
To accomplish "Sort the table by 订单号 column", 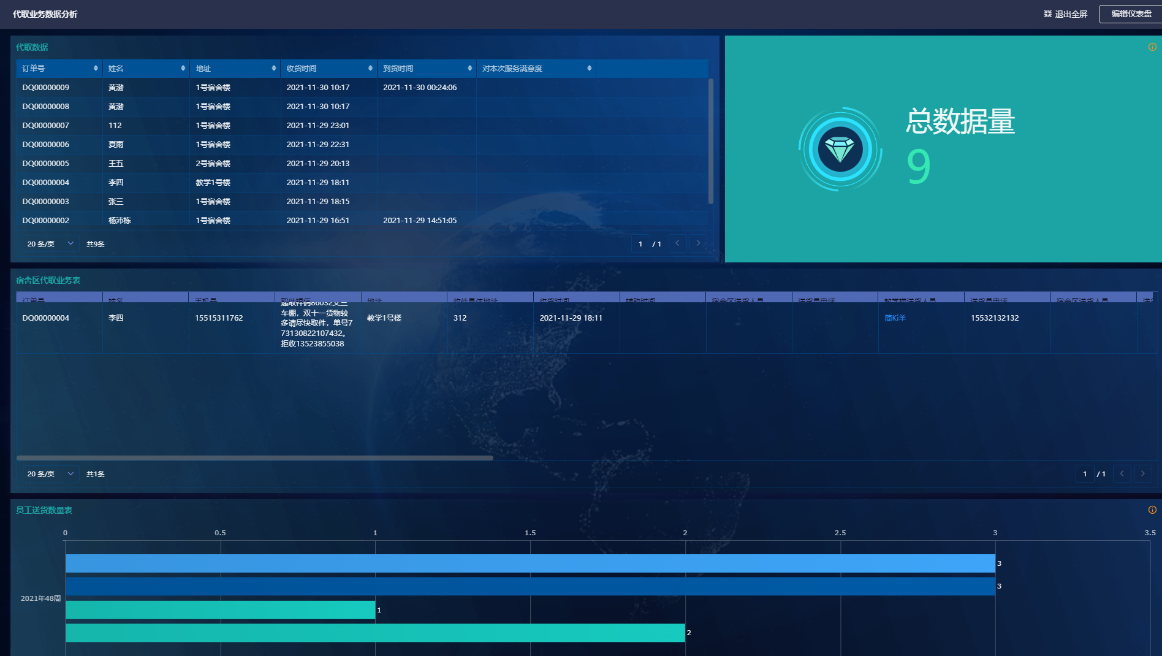I will (x=96, y=68).
